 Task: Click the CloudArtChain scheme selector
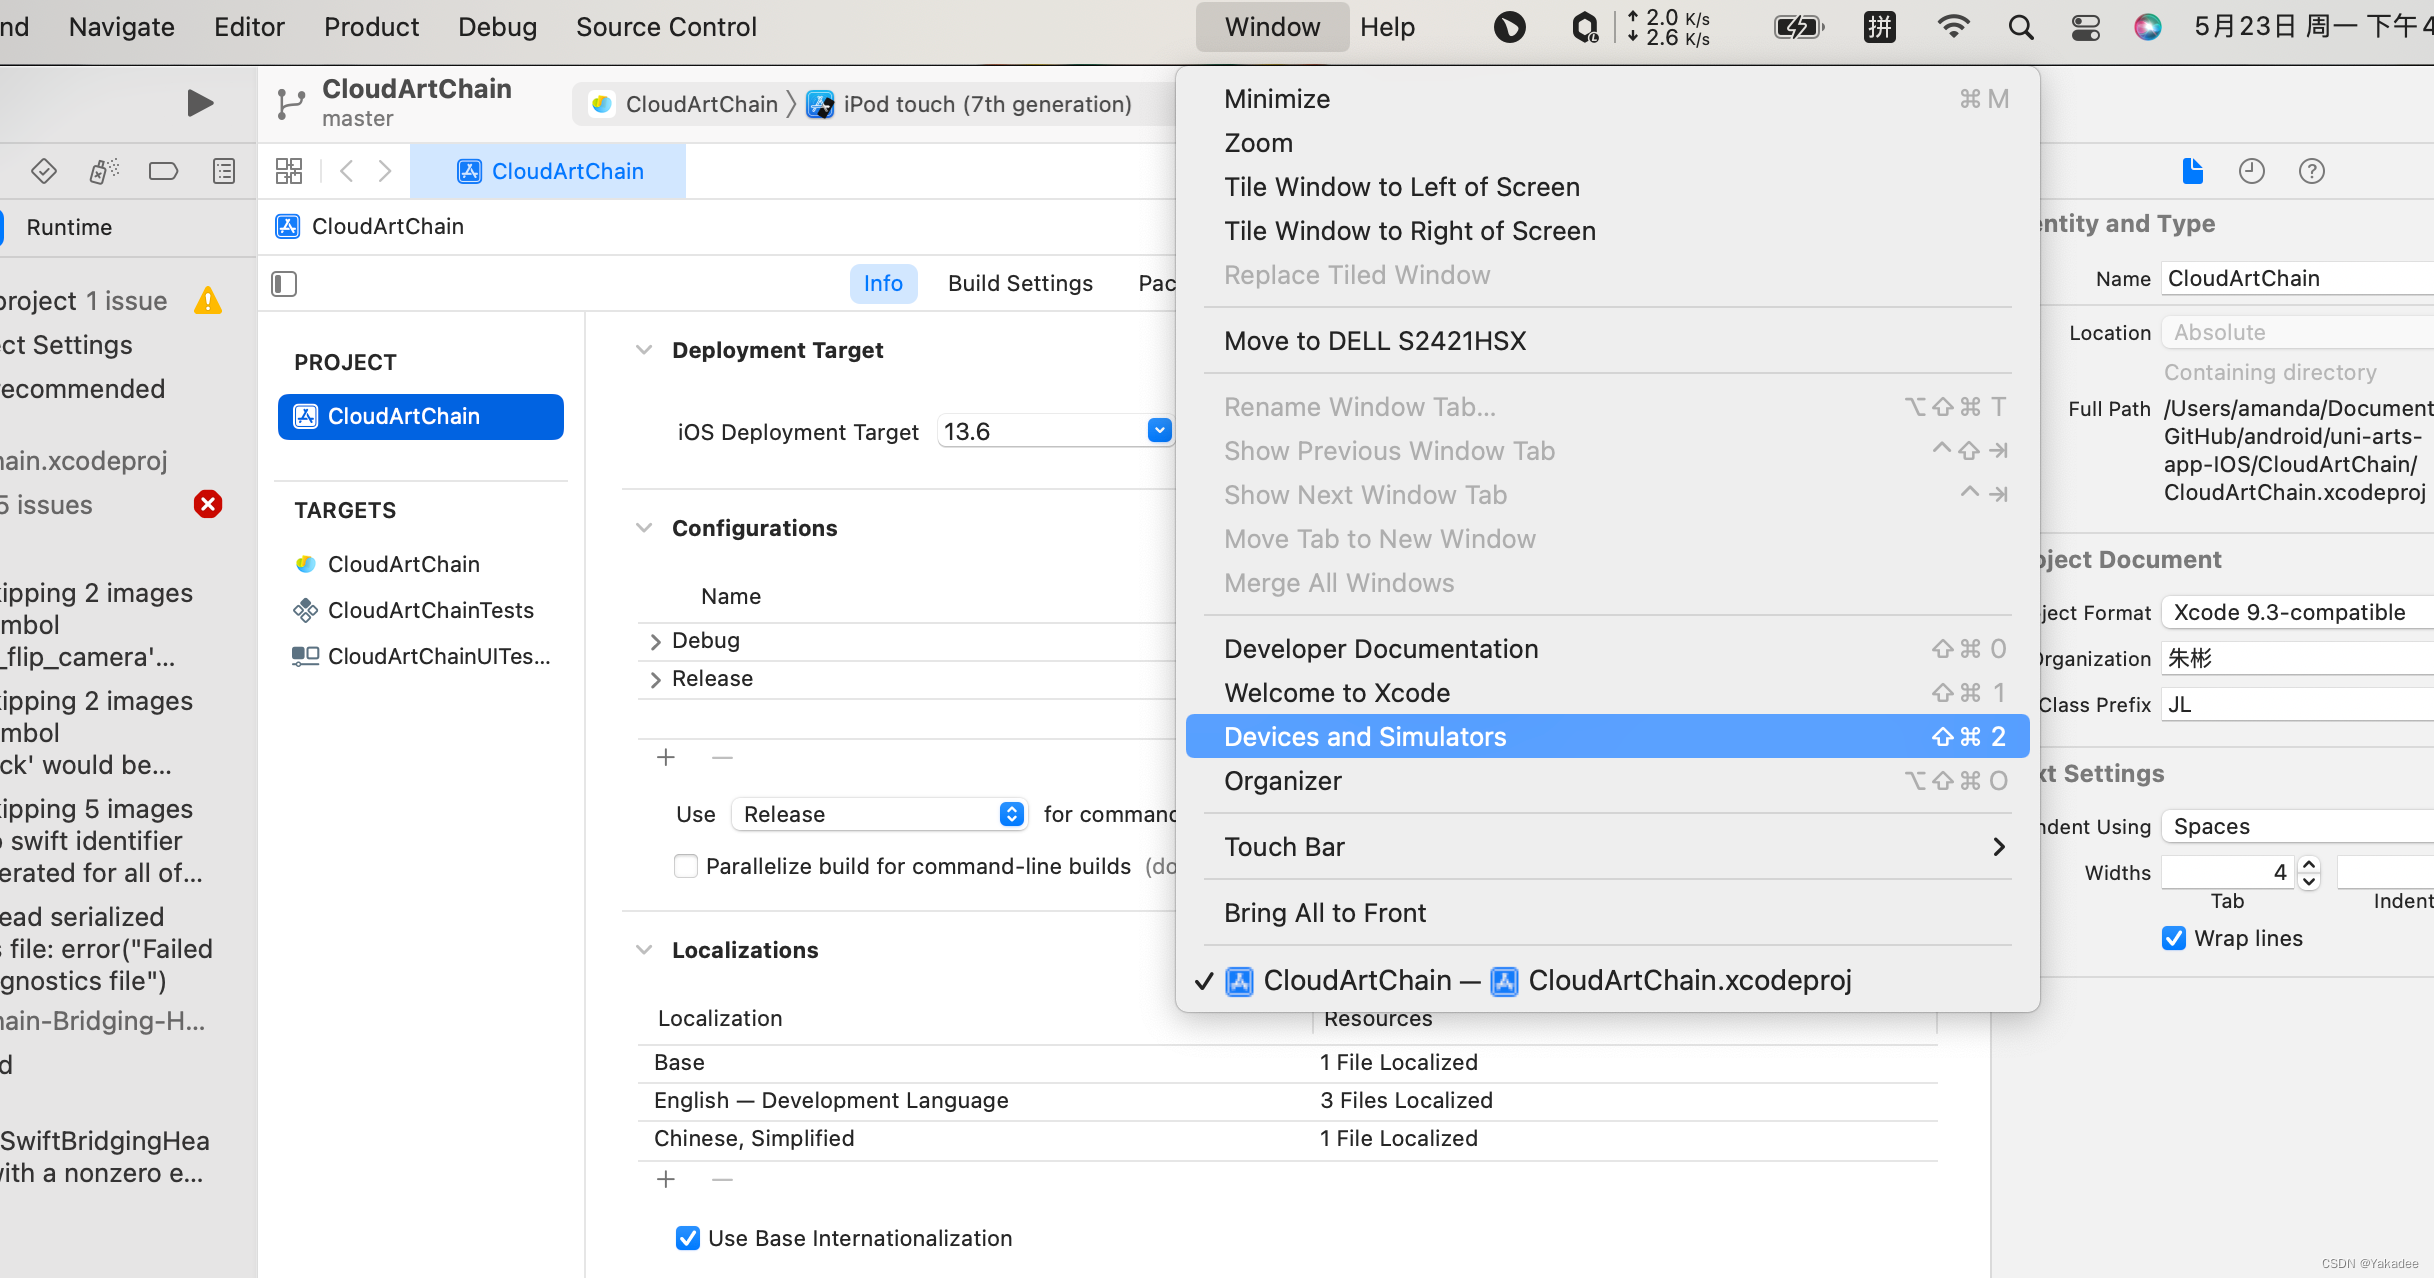685,104
